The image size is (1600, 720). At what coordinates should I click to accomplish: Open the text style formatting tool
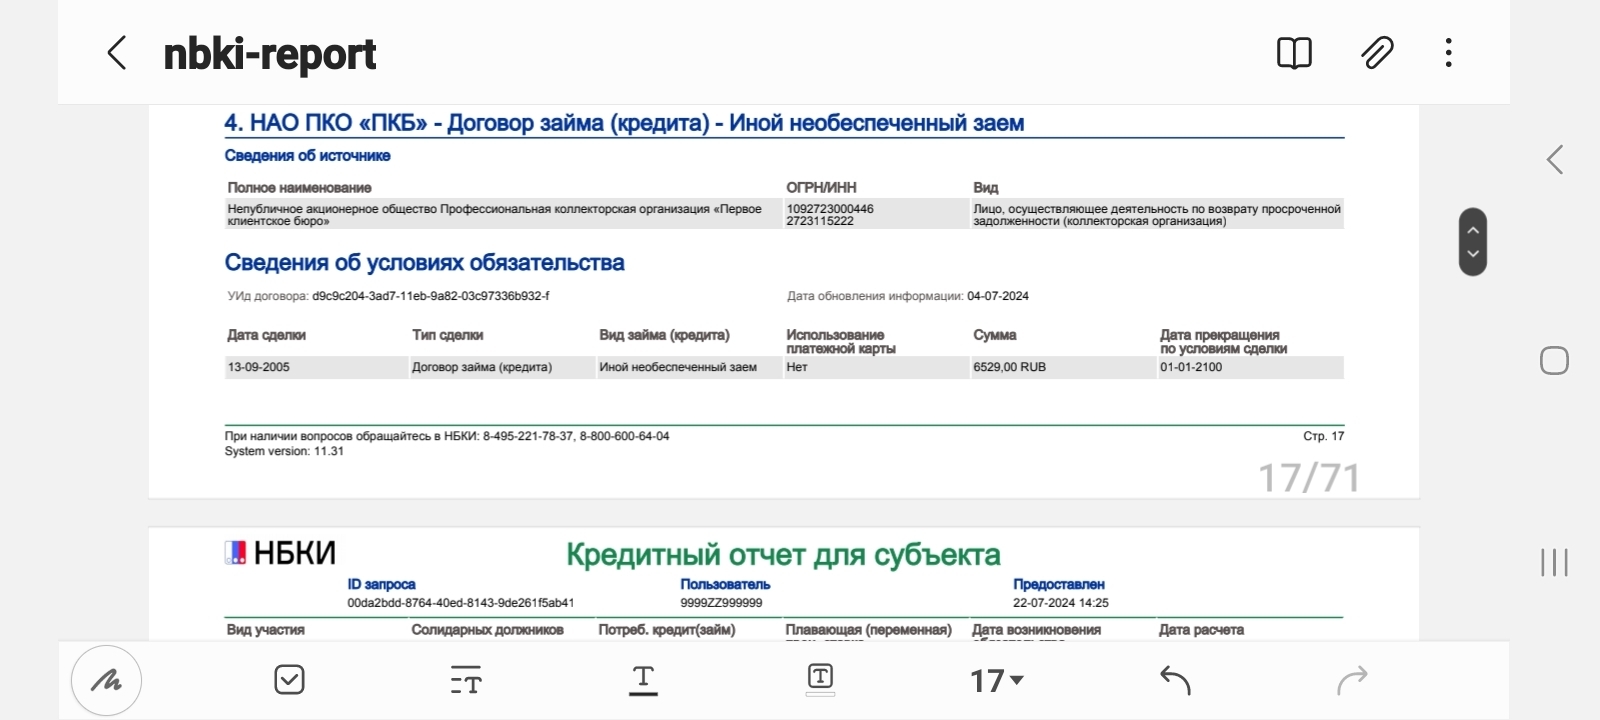tap(466, 680)
